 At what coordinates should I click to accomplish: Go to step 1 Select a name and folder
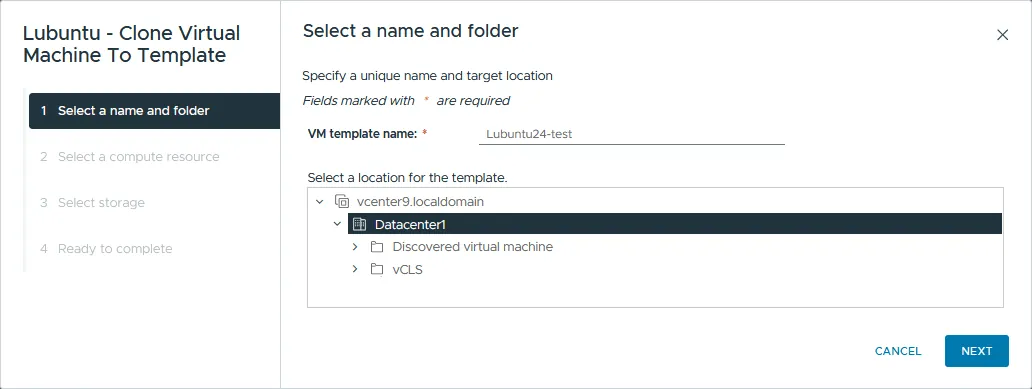click(x=155, y=111)
